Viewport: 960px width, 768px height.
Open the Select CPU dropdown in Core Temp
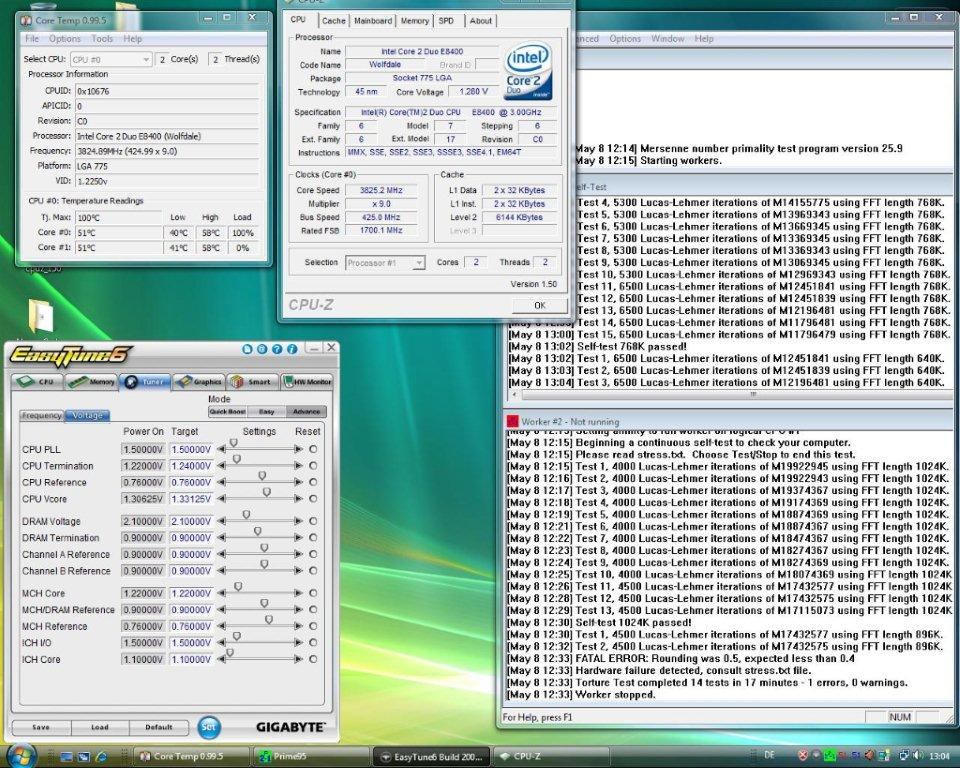click(x=111, y=59)
